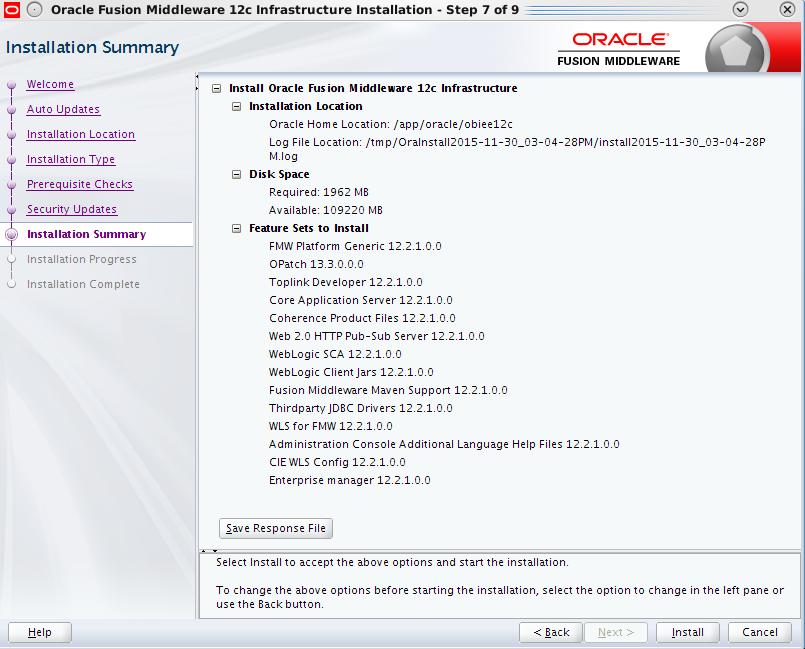Collapse Install Oracle Fusion Middleware 12c Infrastructure node

coord(217,88)
